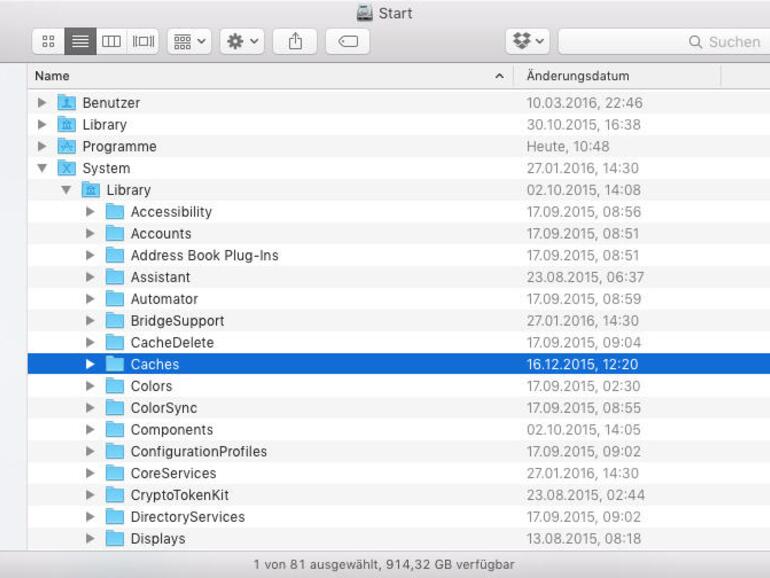Click the Share toolbar button
Viewport: 770px width, 578px height.
tap(295, 41)
